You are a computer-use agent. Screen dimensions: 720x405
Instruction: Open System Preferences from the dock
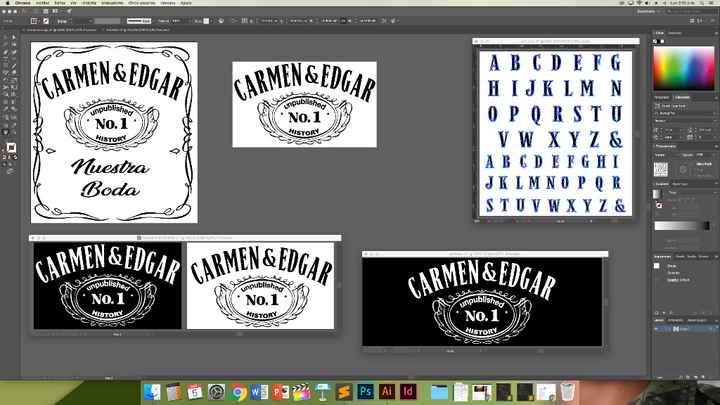[x=216, y=392]
